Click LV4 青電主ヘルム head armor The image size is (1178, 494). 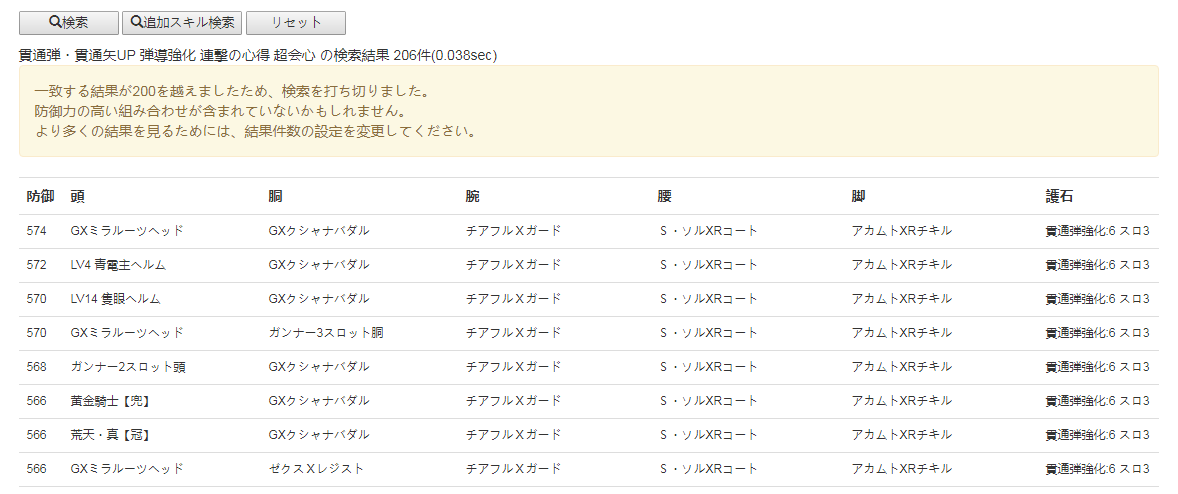pos(118,265)
